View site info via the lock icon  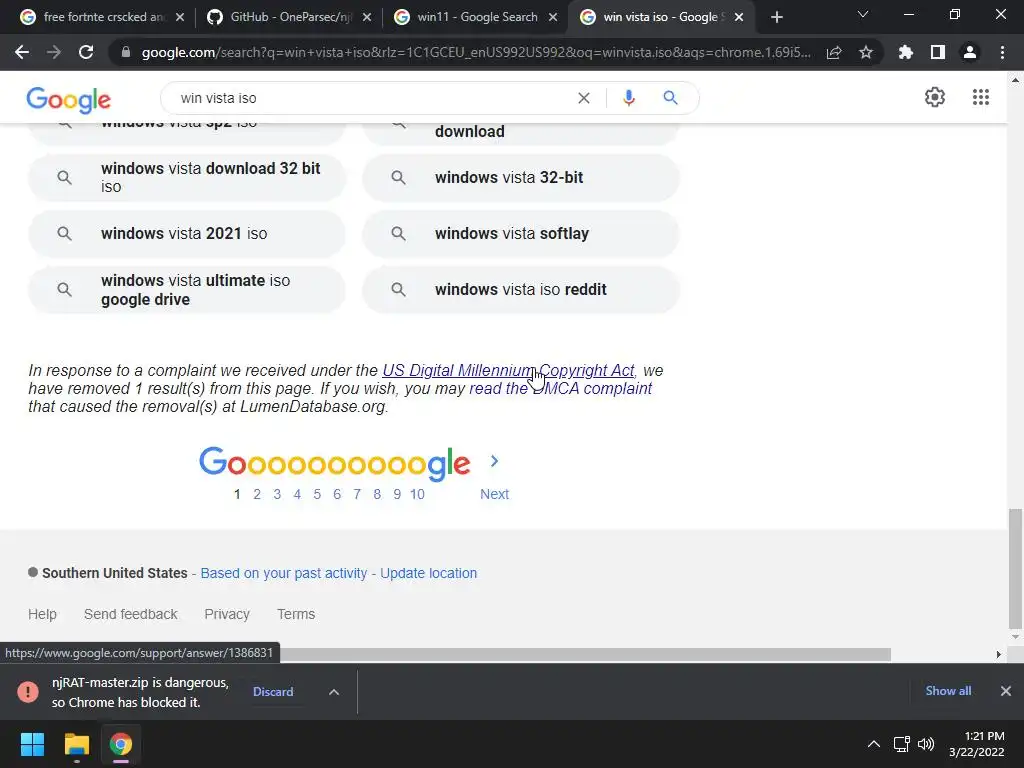click(x=126, y=52)
